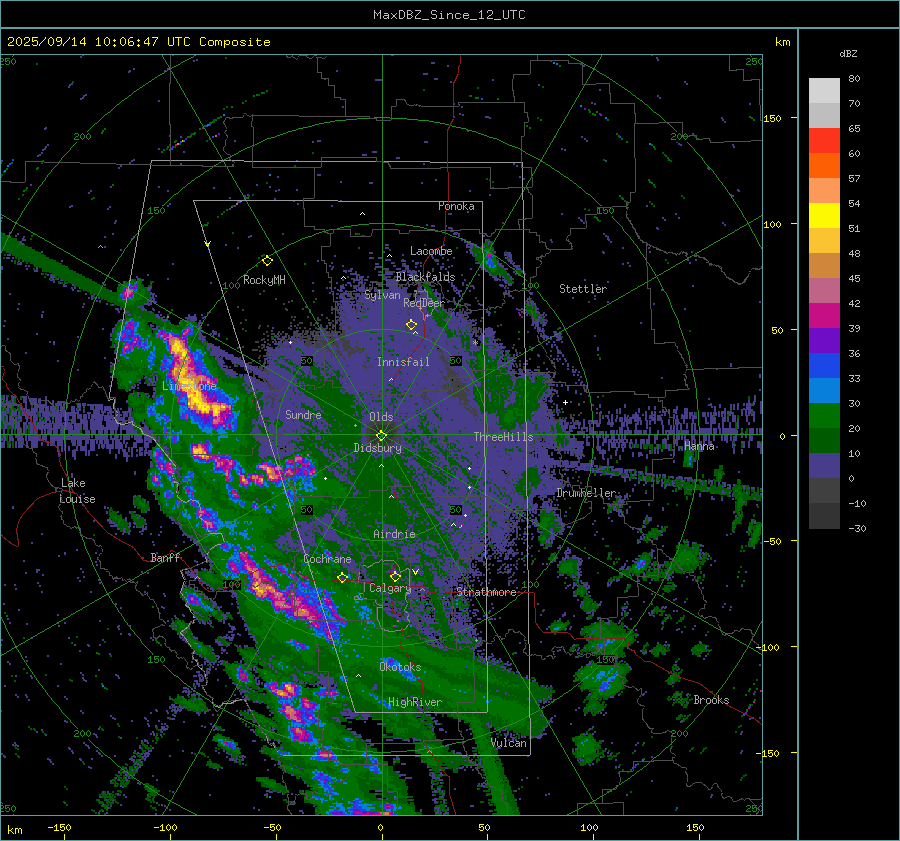Image resolution: width=900 pixels, height=841 pixels.
Task: Click the legend value 80
Action: (854, 79)
